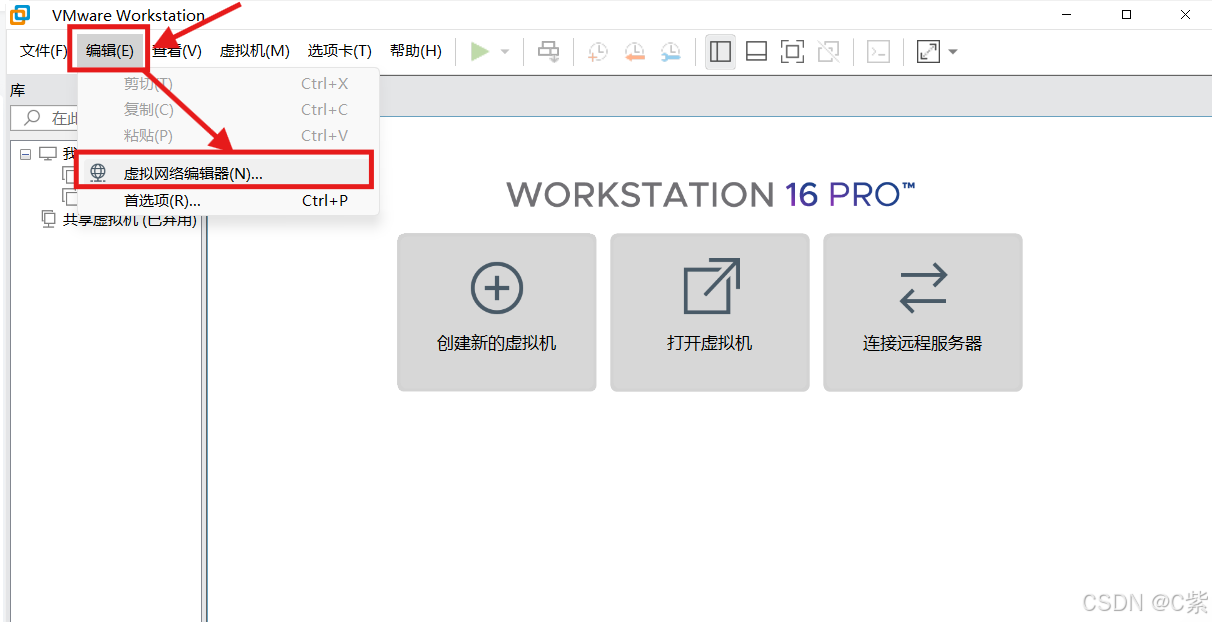
Task: Minimize the VMware Workstation window
Action: (1069, 15)
